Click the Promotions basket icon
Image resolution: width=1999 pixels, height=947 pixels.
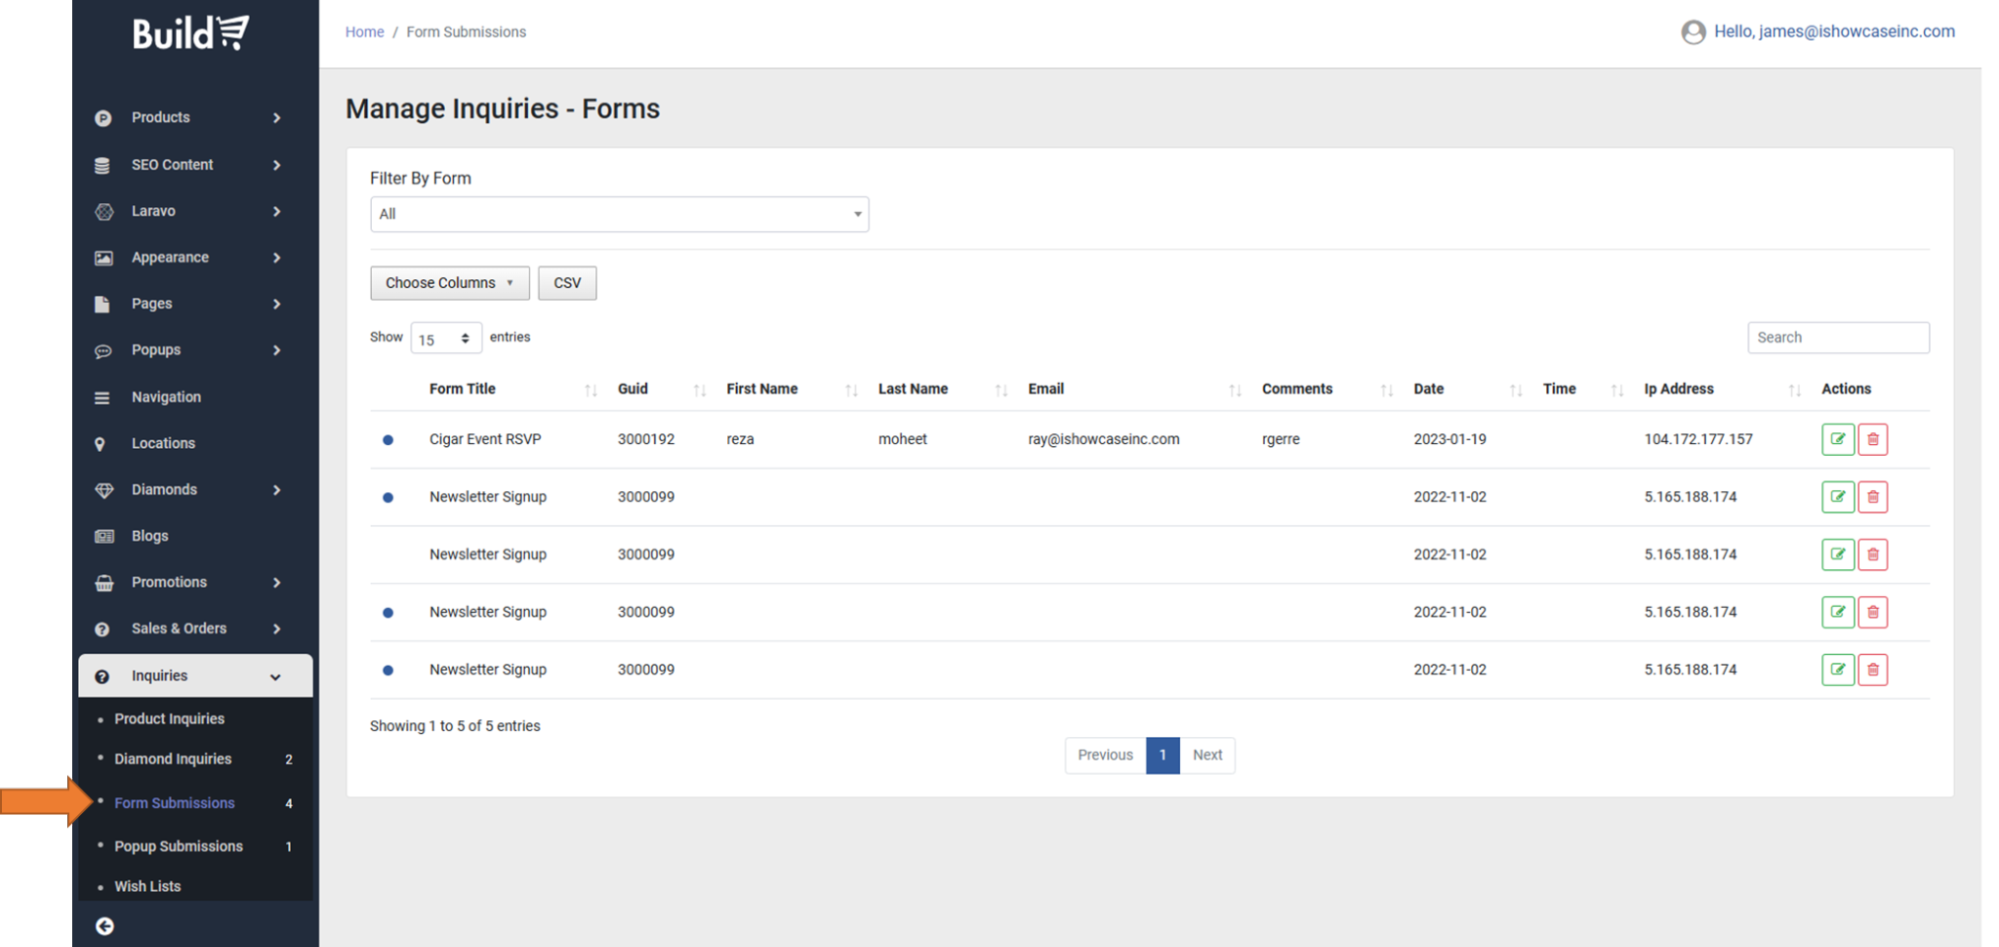pyautogui.click(x=103, y=583)
